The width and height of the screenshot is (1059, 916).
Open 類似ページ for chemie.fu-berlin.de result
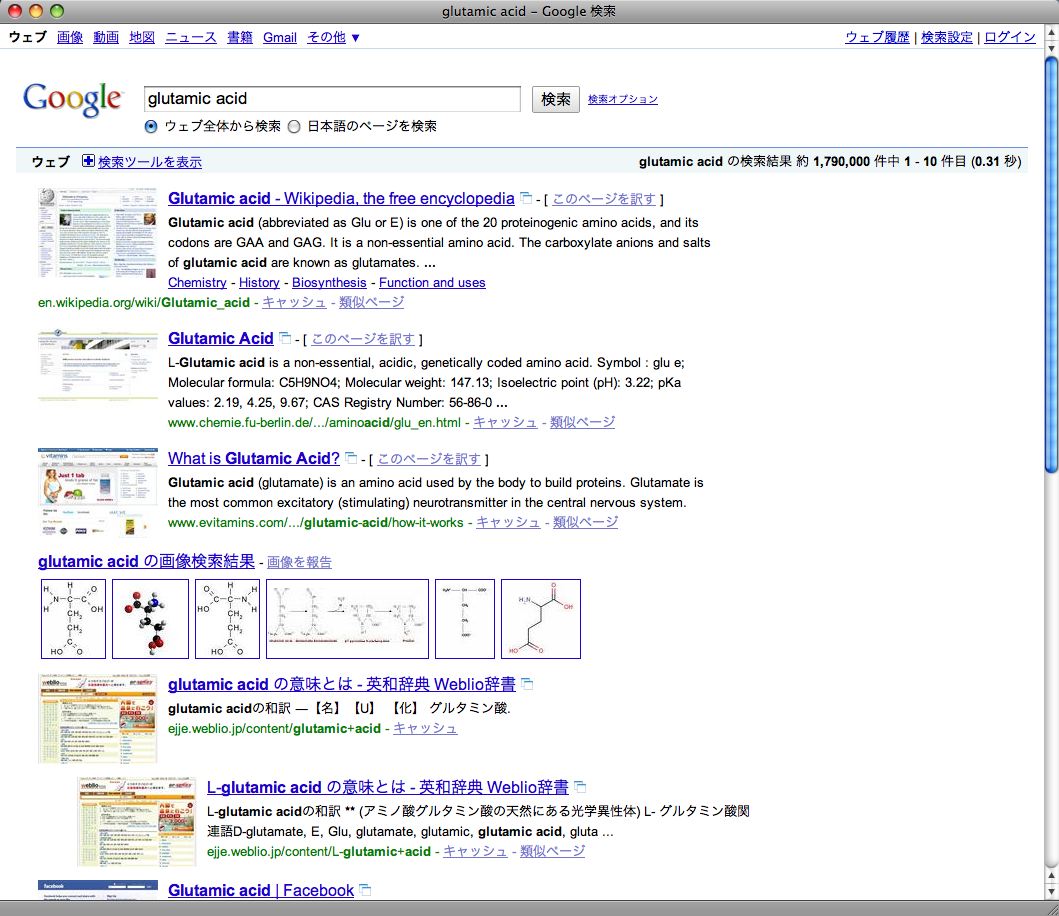click(x=583, y=422)
